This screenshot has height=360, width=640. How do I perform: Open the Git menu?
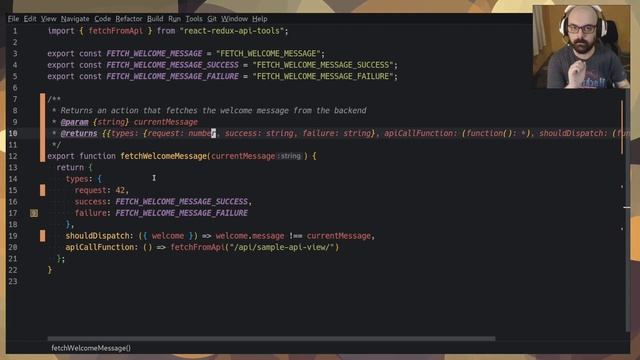(212, 19)
